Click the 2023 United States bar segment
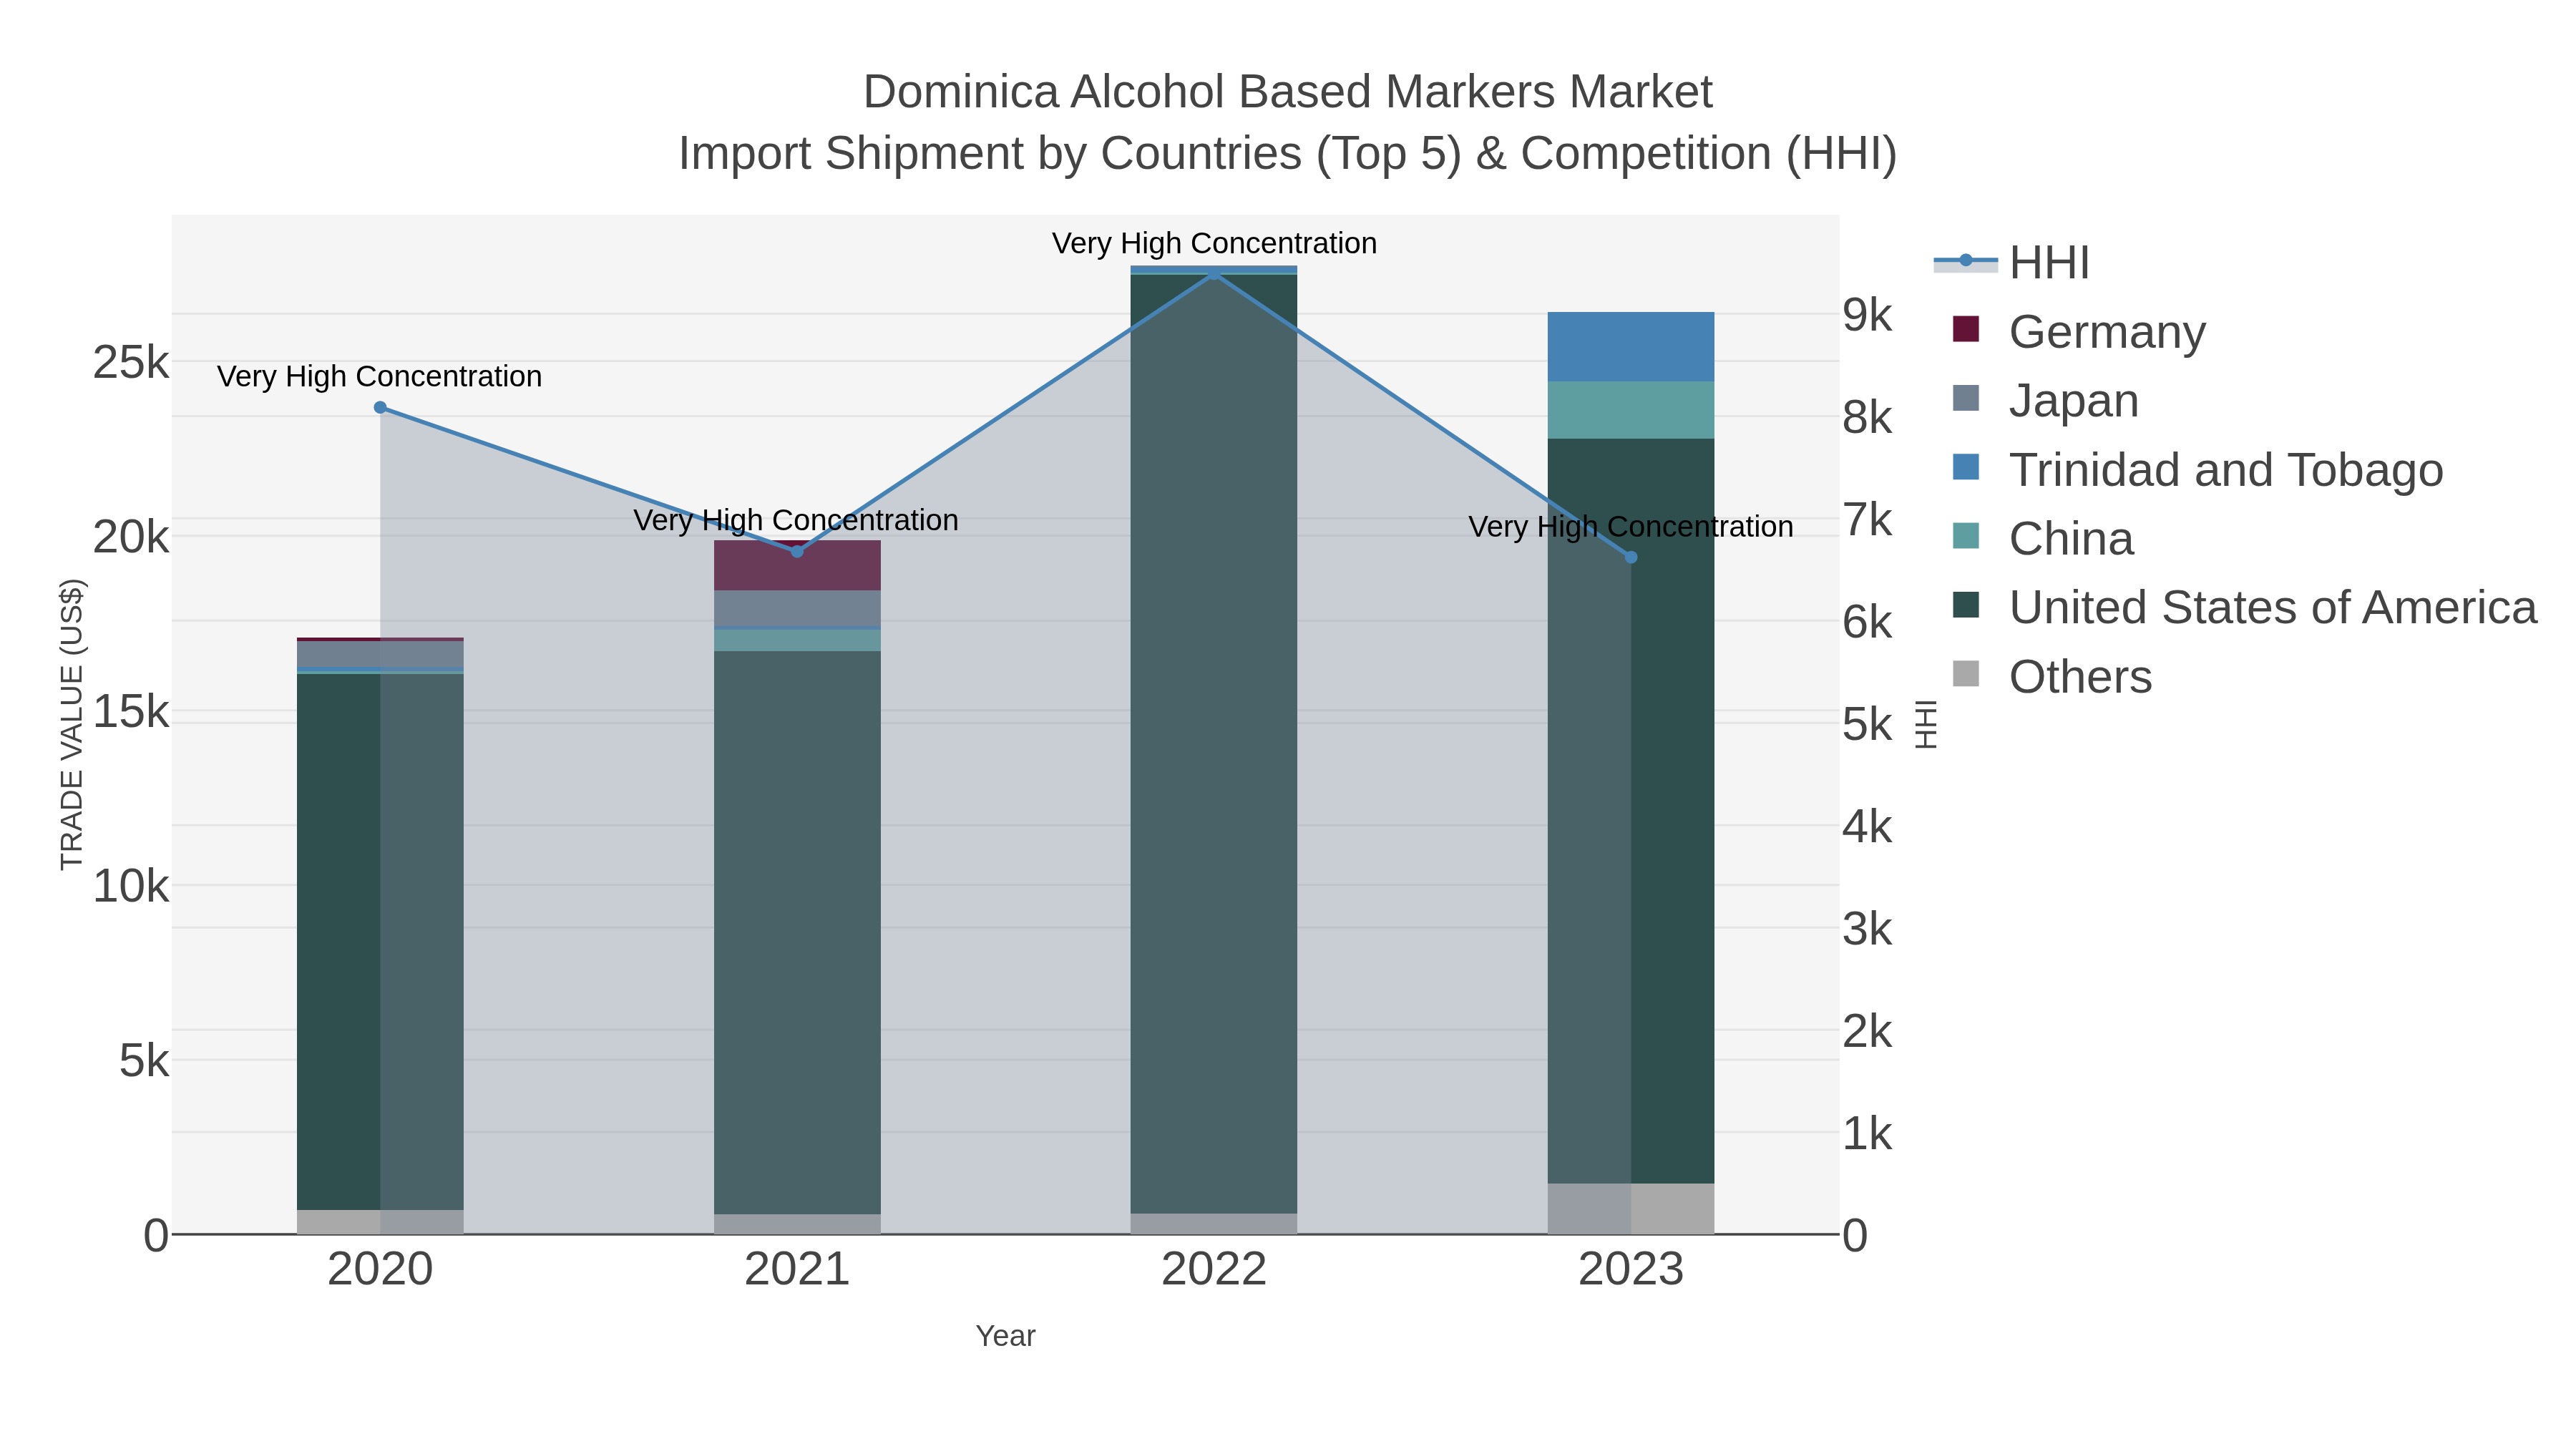 1631,811
